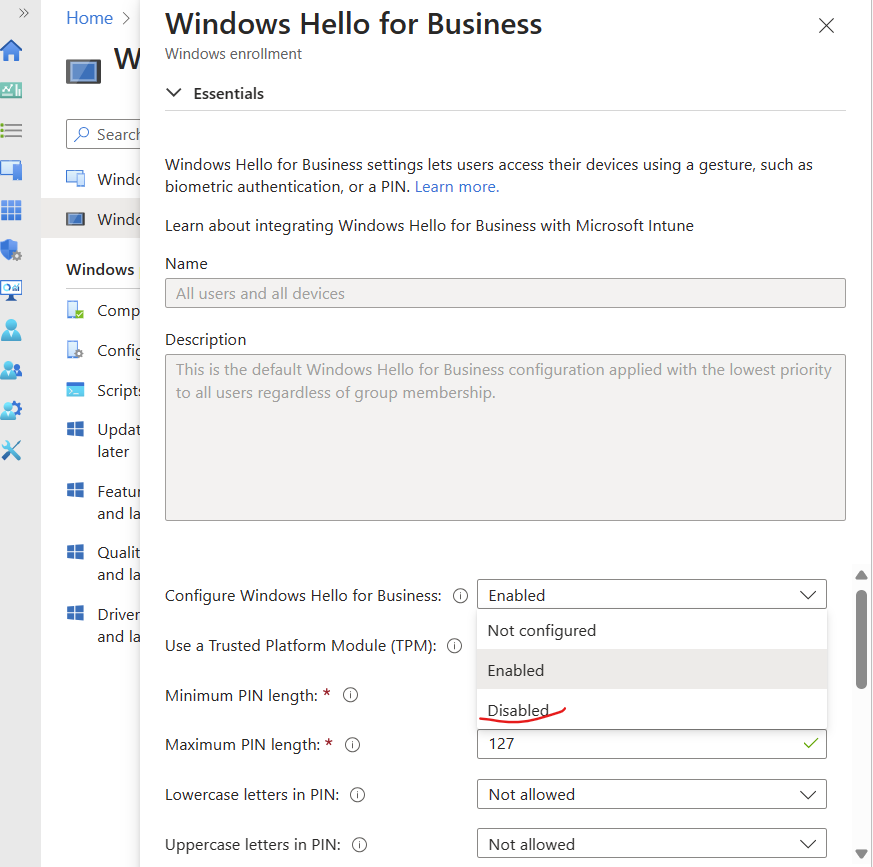
Task: Click the Description text area
Action: 505,437
